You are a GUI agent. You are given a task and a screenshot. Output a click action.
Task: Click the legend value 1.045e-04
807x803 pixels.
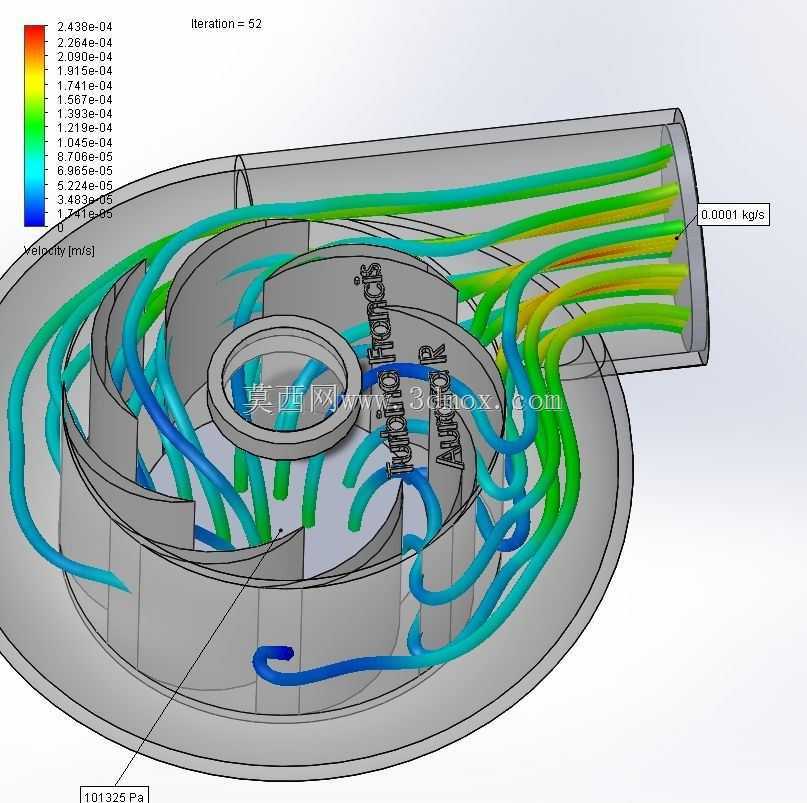pyautogui.click(x=84, y=143)
